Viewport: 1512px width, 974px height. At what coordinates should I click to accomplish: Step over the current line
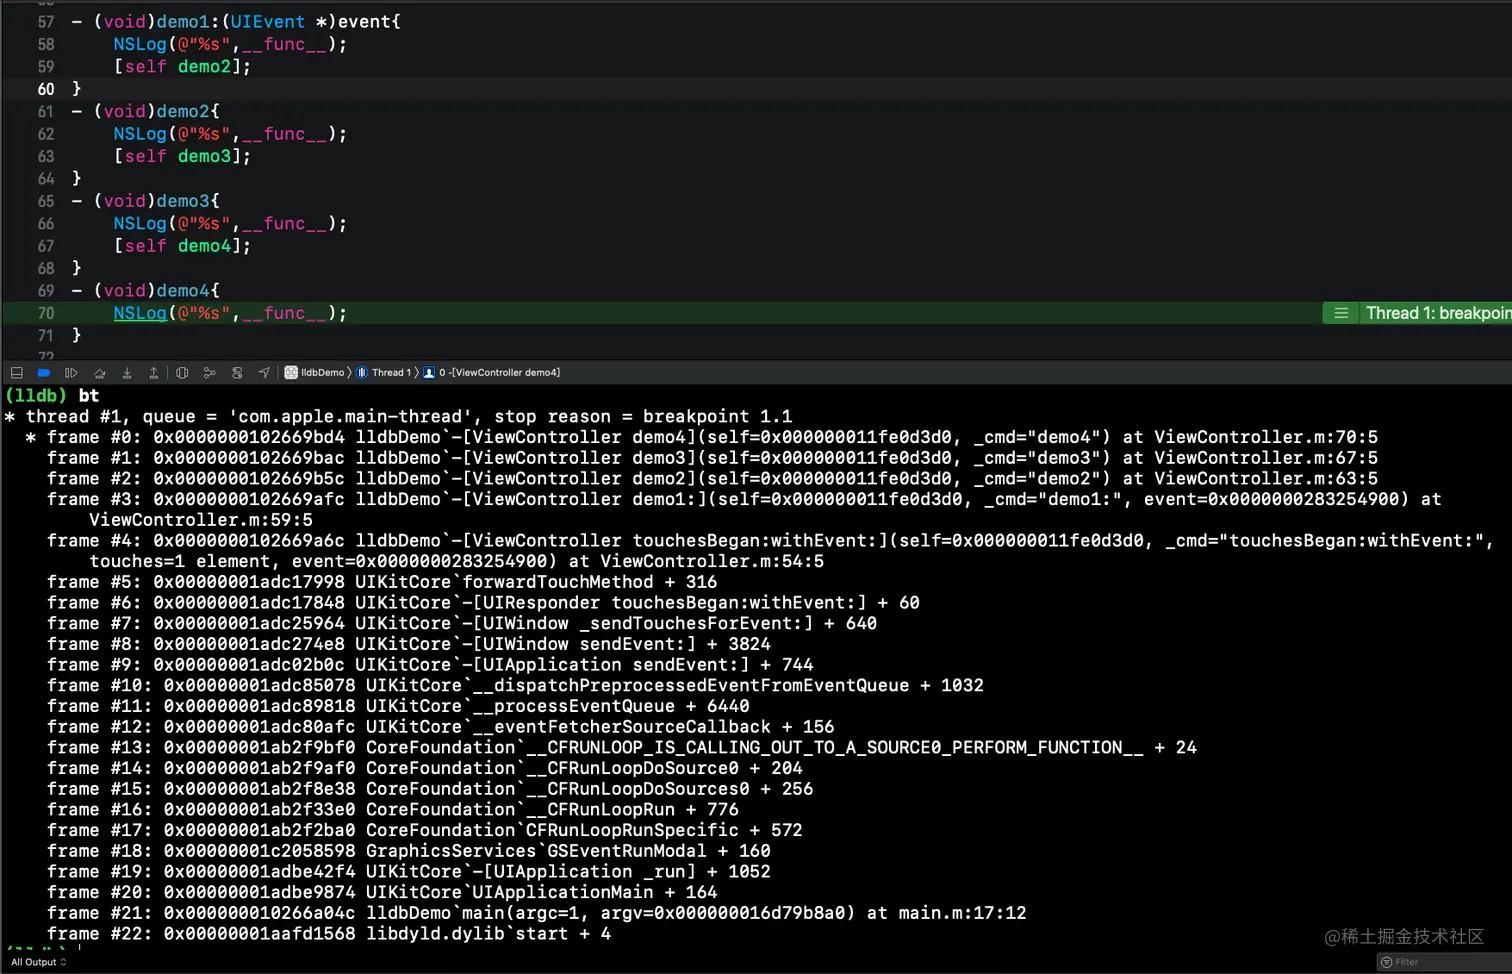click(x=99, y=373)
